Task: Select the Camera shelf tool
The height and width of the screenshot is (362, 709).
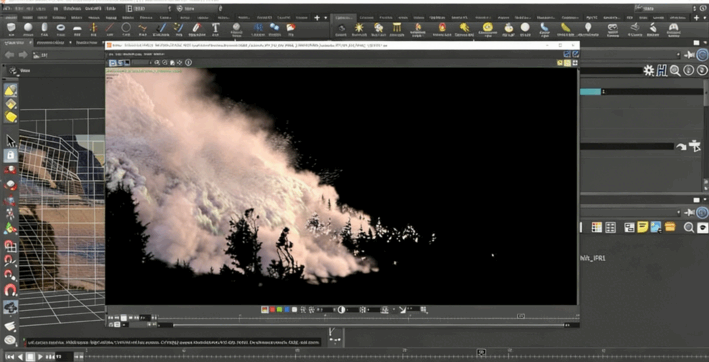Action: 342,29
